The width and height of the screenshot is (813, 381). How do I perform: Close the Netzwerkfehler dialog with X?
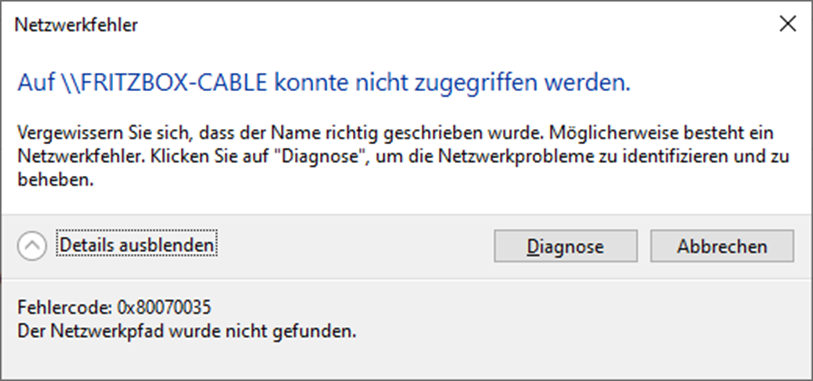(788, 24)
